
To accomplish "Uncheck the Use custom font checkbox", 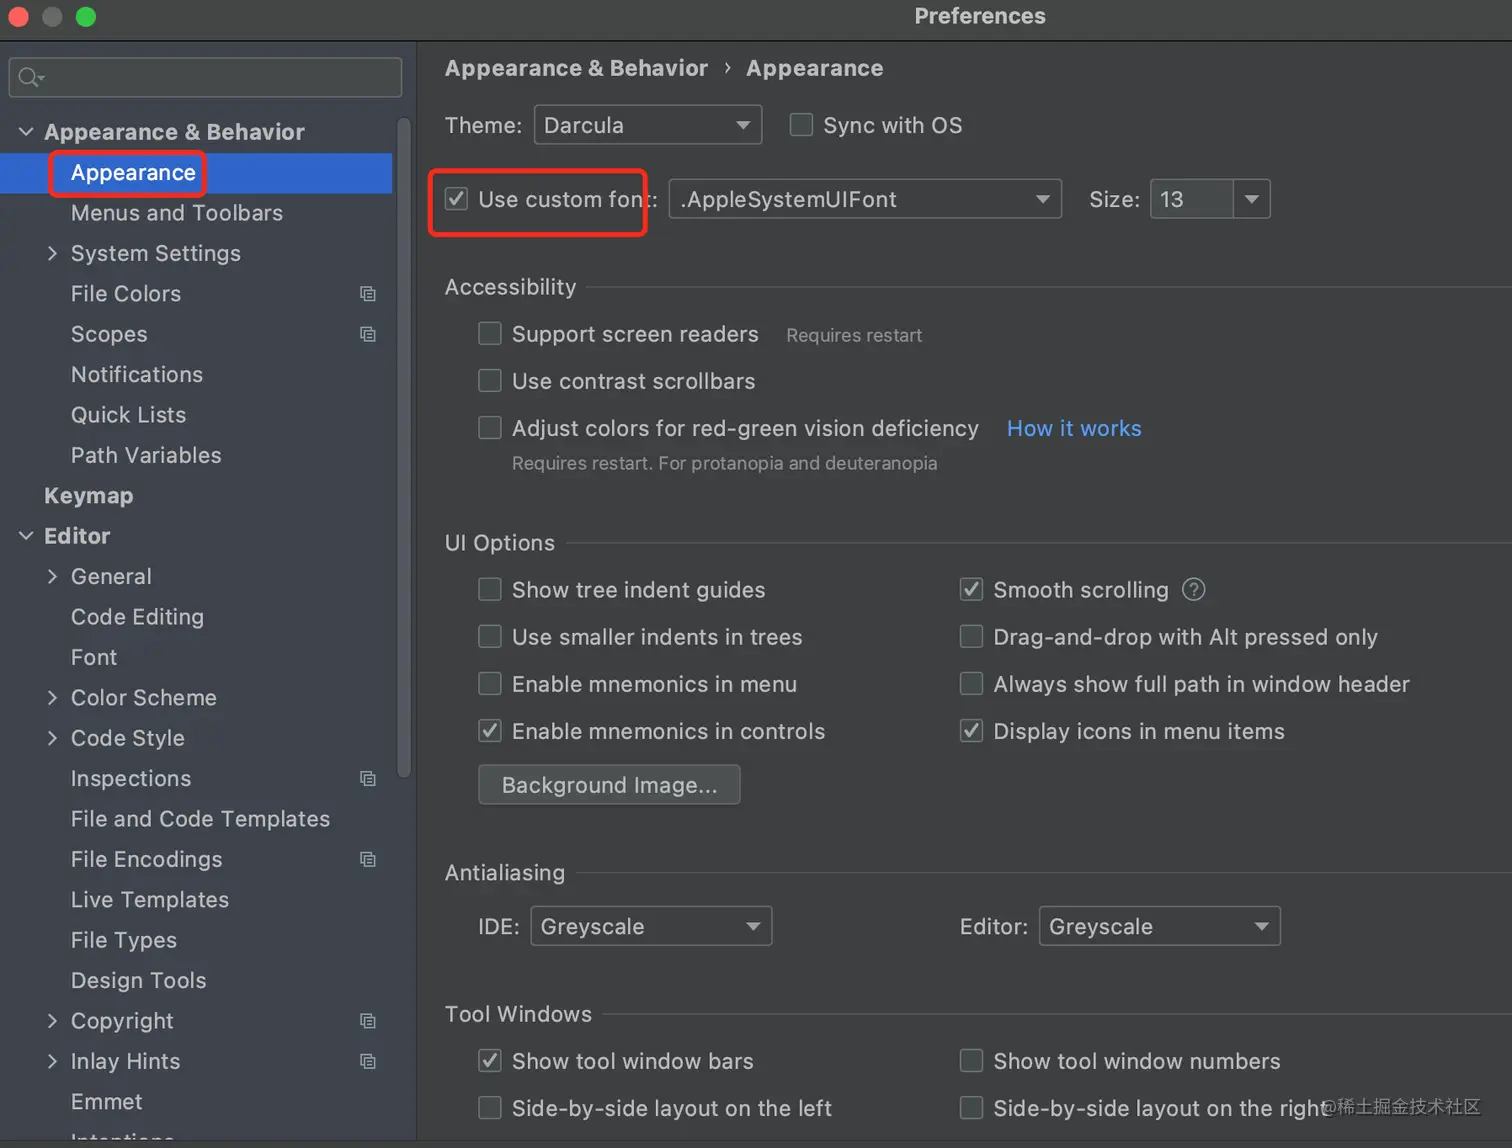I will click(x=456, y=199).
